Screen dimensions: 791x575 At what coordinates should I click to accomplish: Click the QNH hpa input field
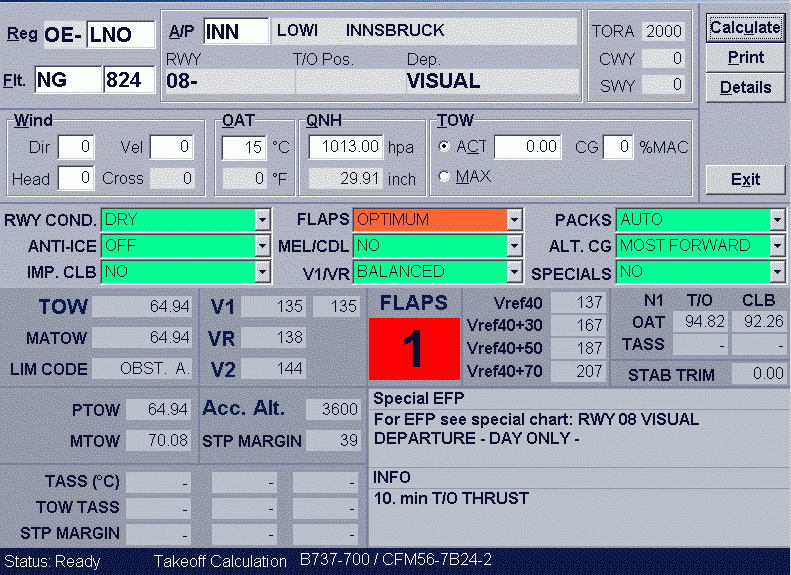click(x=346, y=148)
